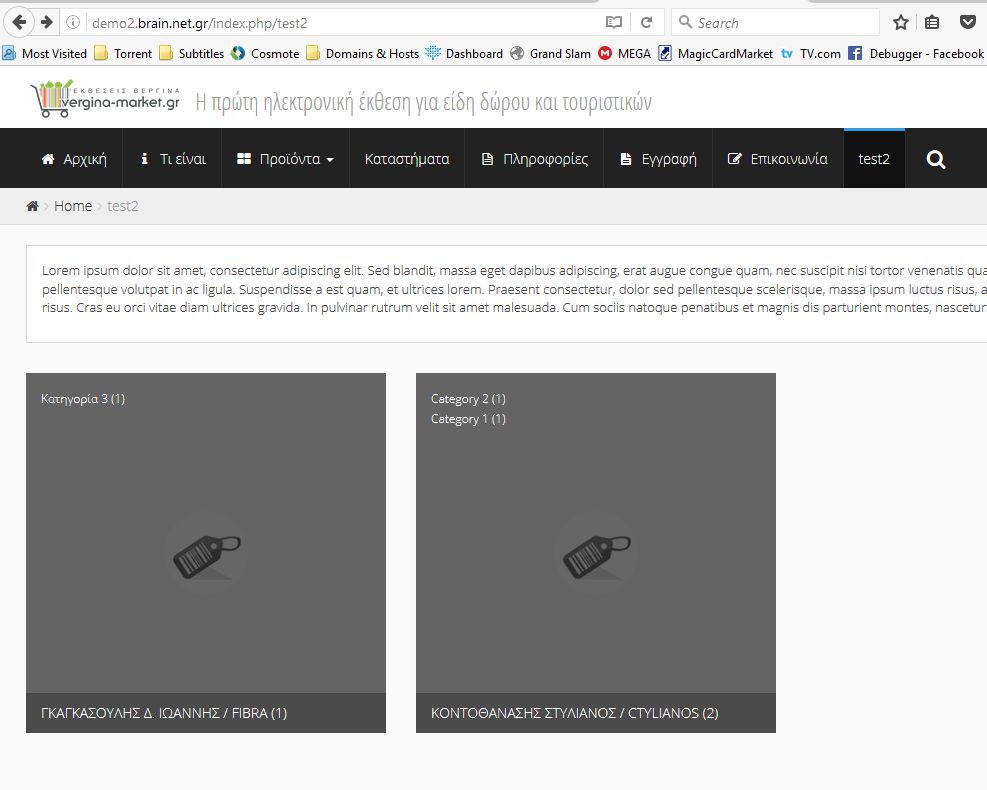This screenshot has height=790, width=987.
Task: Open Επικοινωνία menu item
Action: [777, 159]
